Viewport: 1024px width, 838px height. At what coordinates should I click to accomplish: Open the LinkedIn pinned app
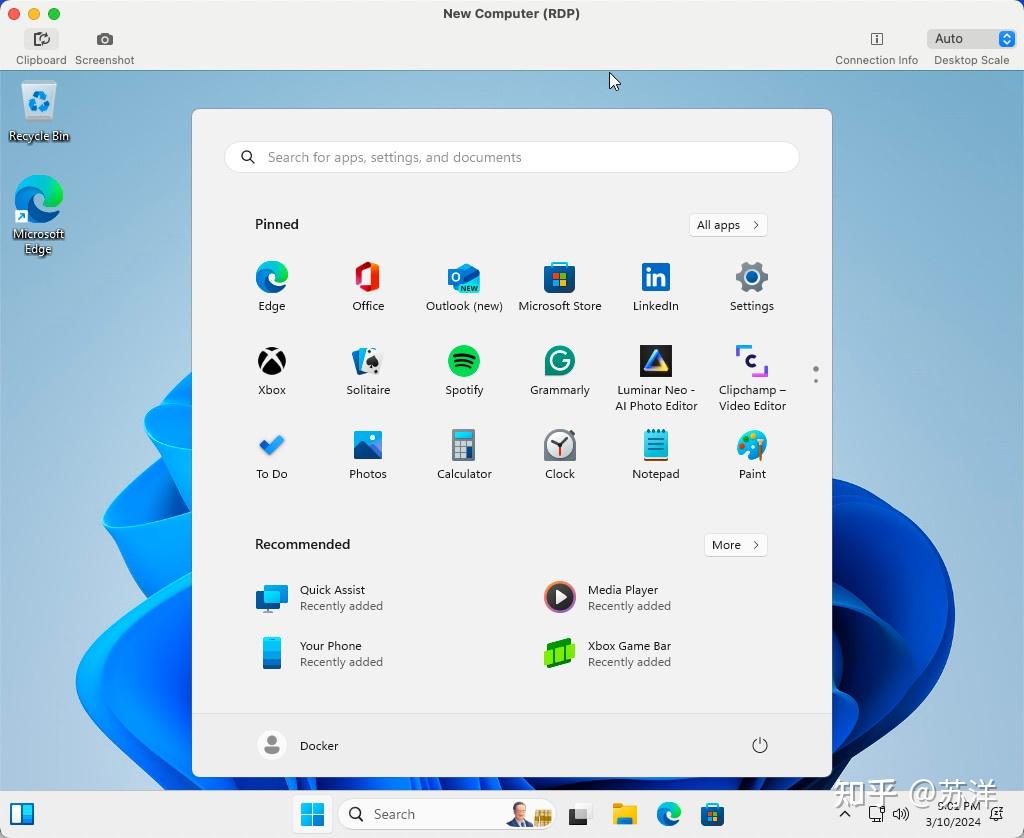click(x=656, y=287)
